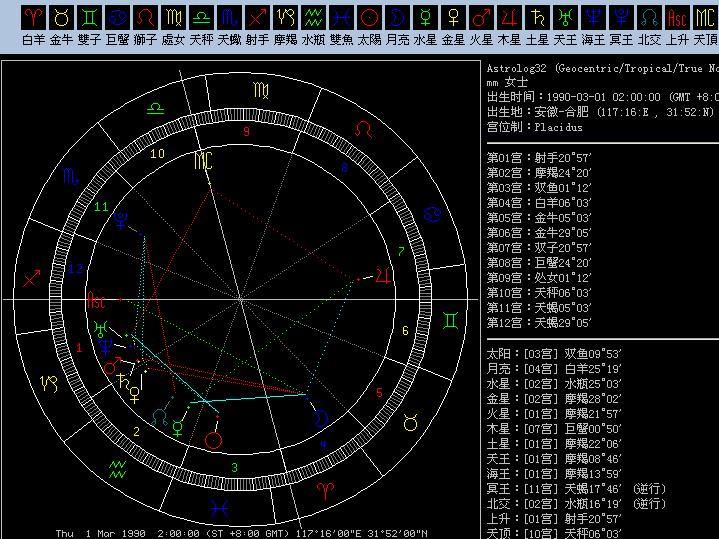
Task: Click the Libra 天秤 legend icon
Action: [x=201, y=17]
